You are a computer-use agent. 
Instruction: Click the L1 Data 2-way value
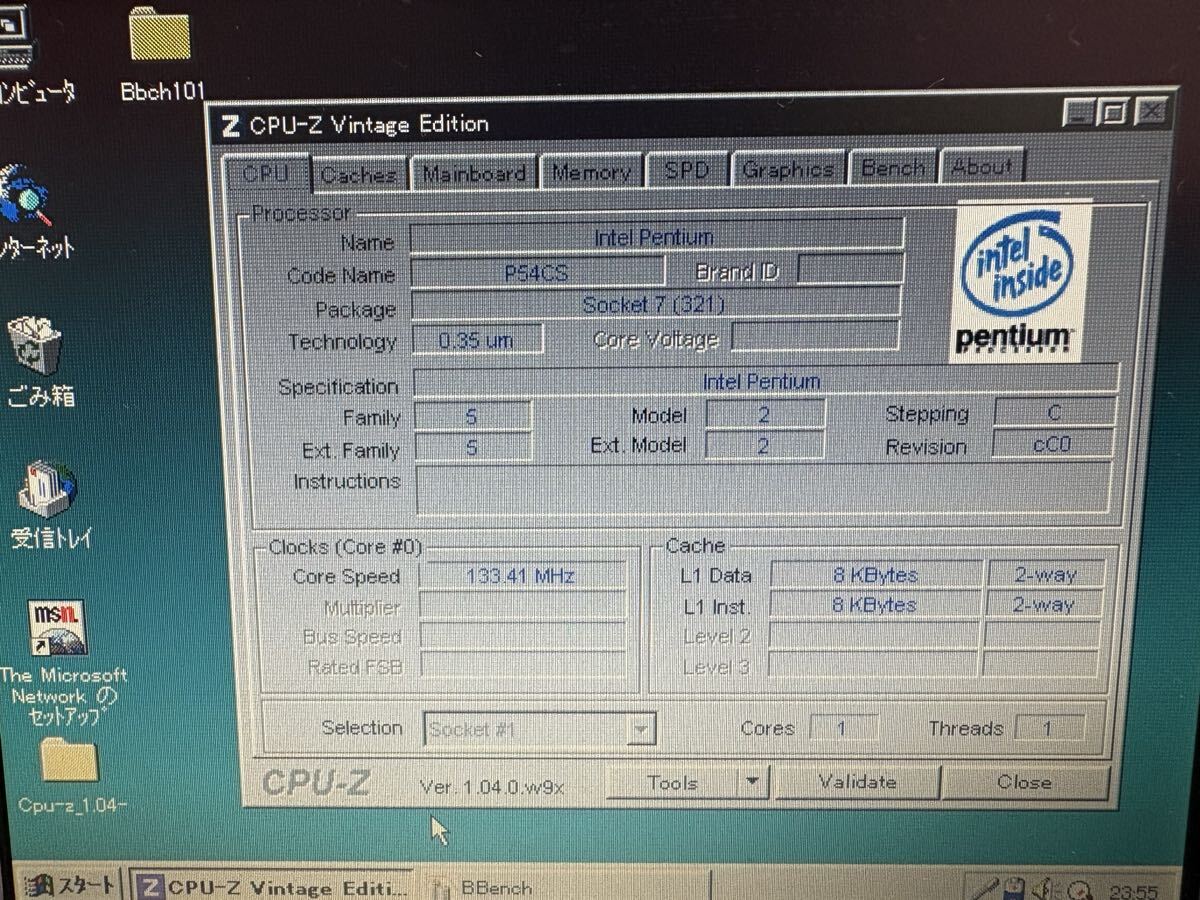[1045, 574]
